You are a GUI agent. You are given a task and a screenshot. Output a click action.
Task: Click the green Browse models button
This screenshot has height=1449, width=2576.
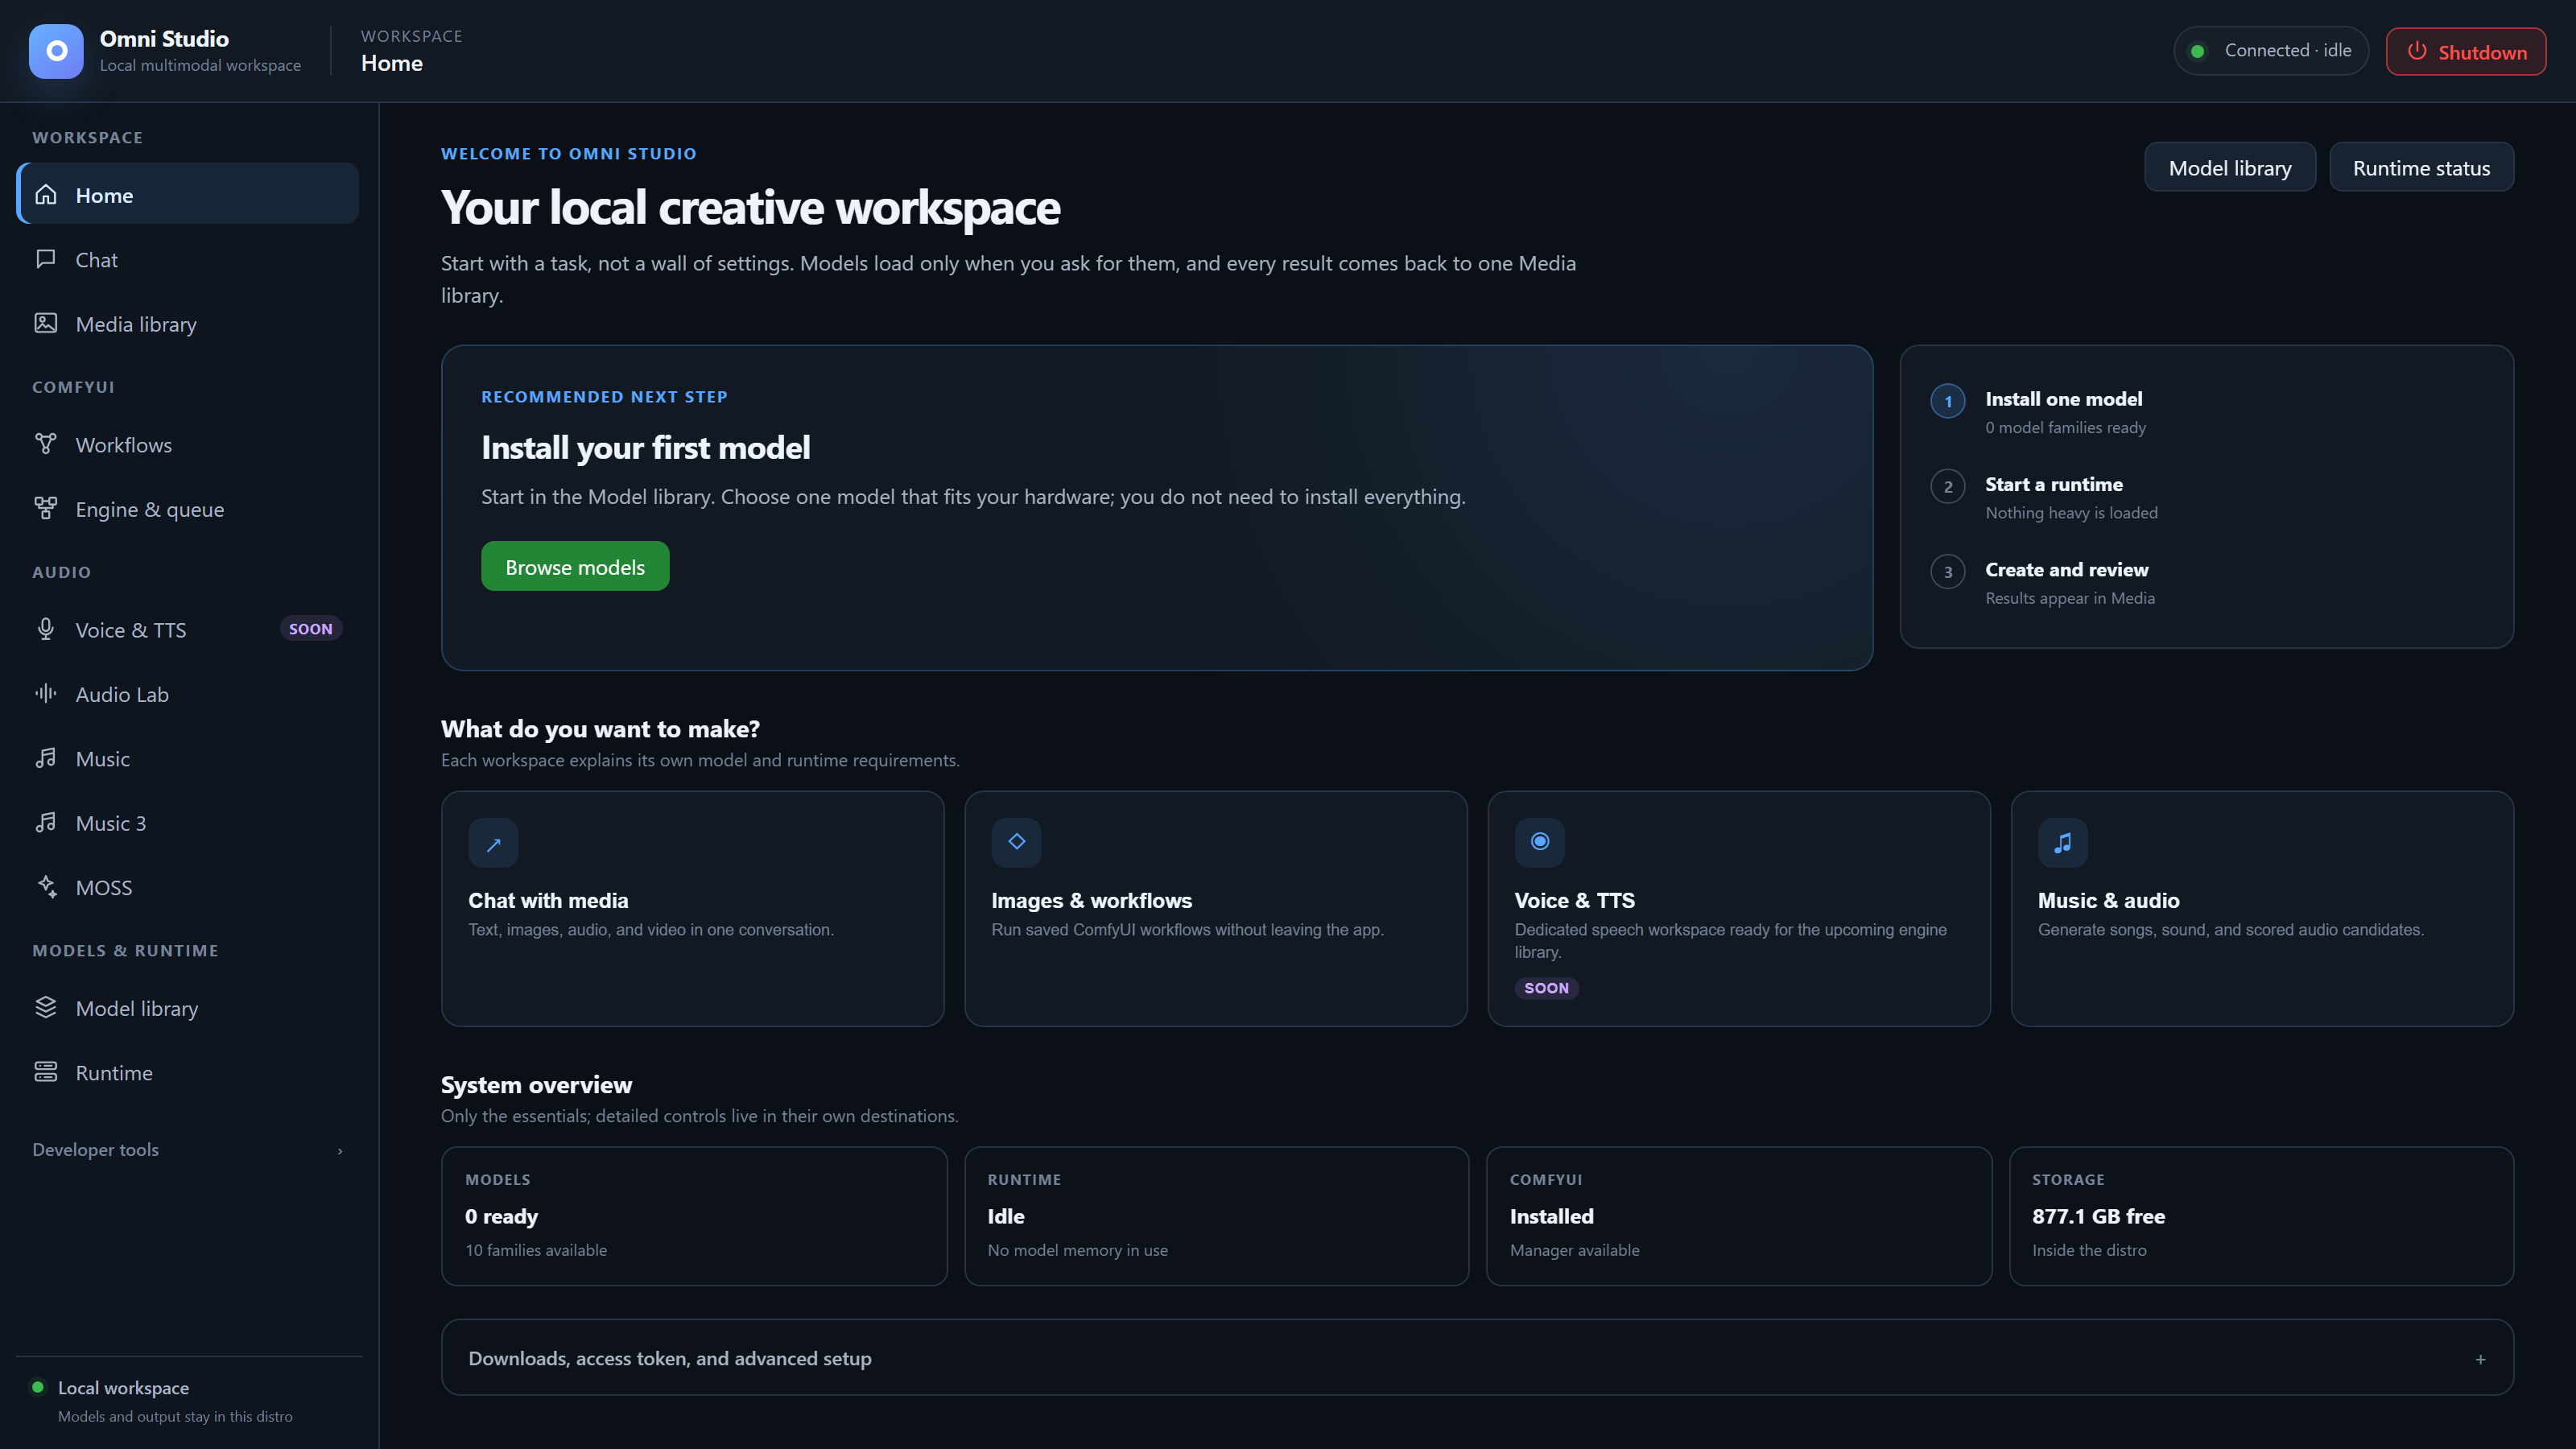pyautogui.click(x=575, y=566)
